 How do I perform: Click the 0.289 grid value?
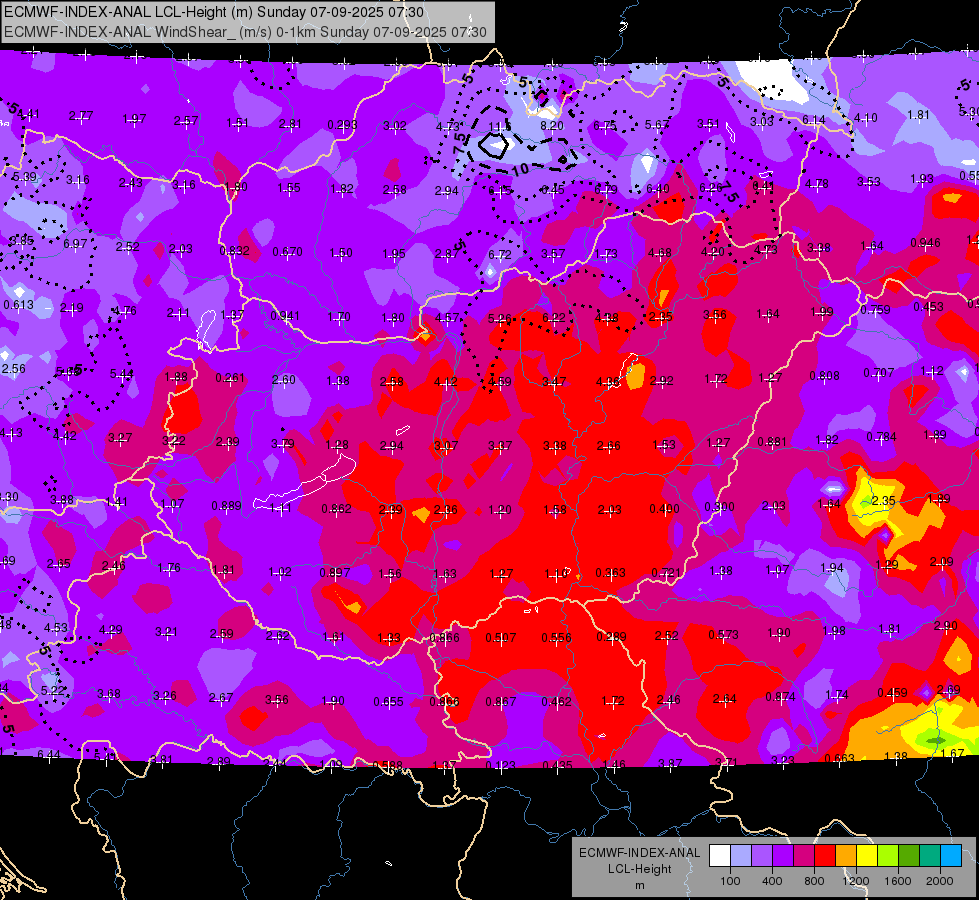611,637
